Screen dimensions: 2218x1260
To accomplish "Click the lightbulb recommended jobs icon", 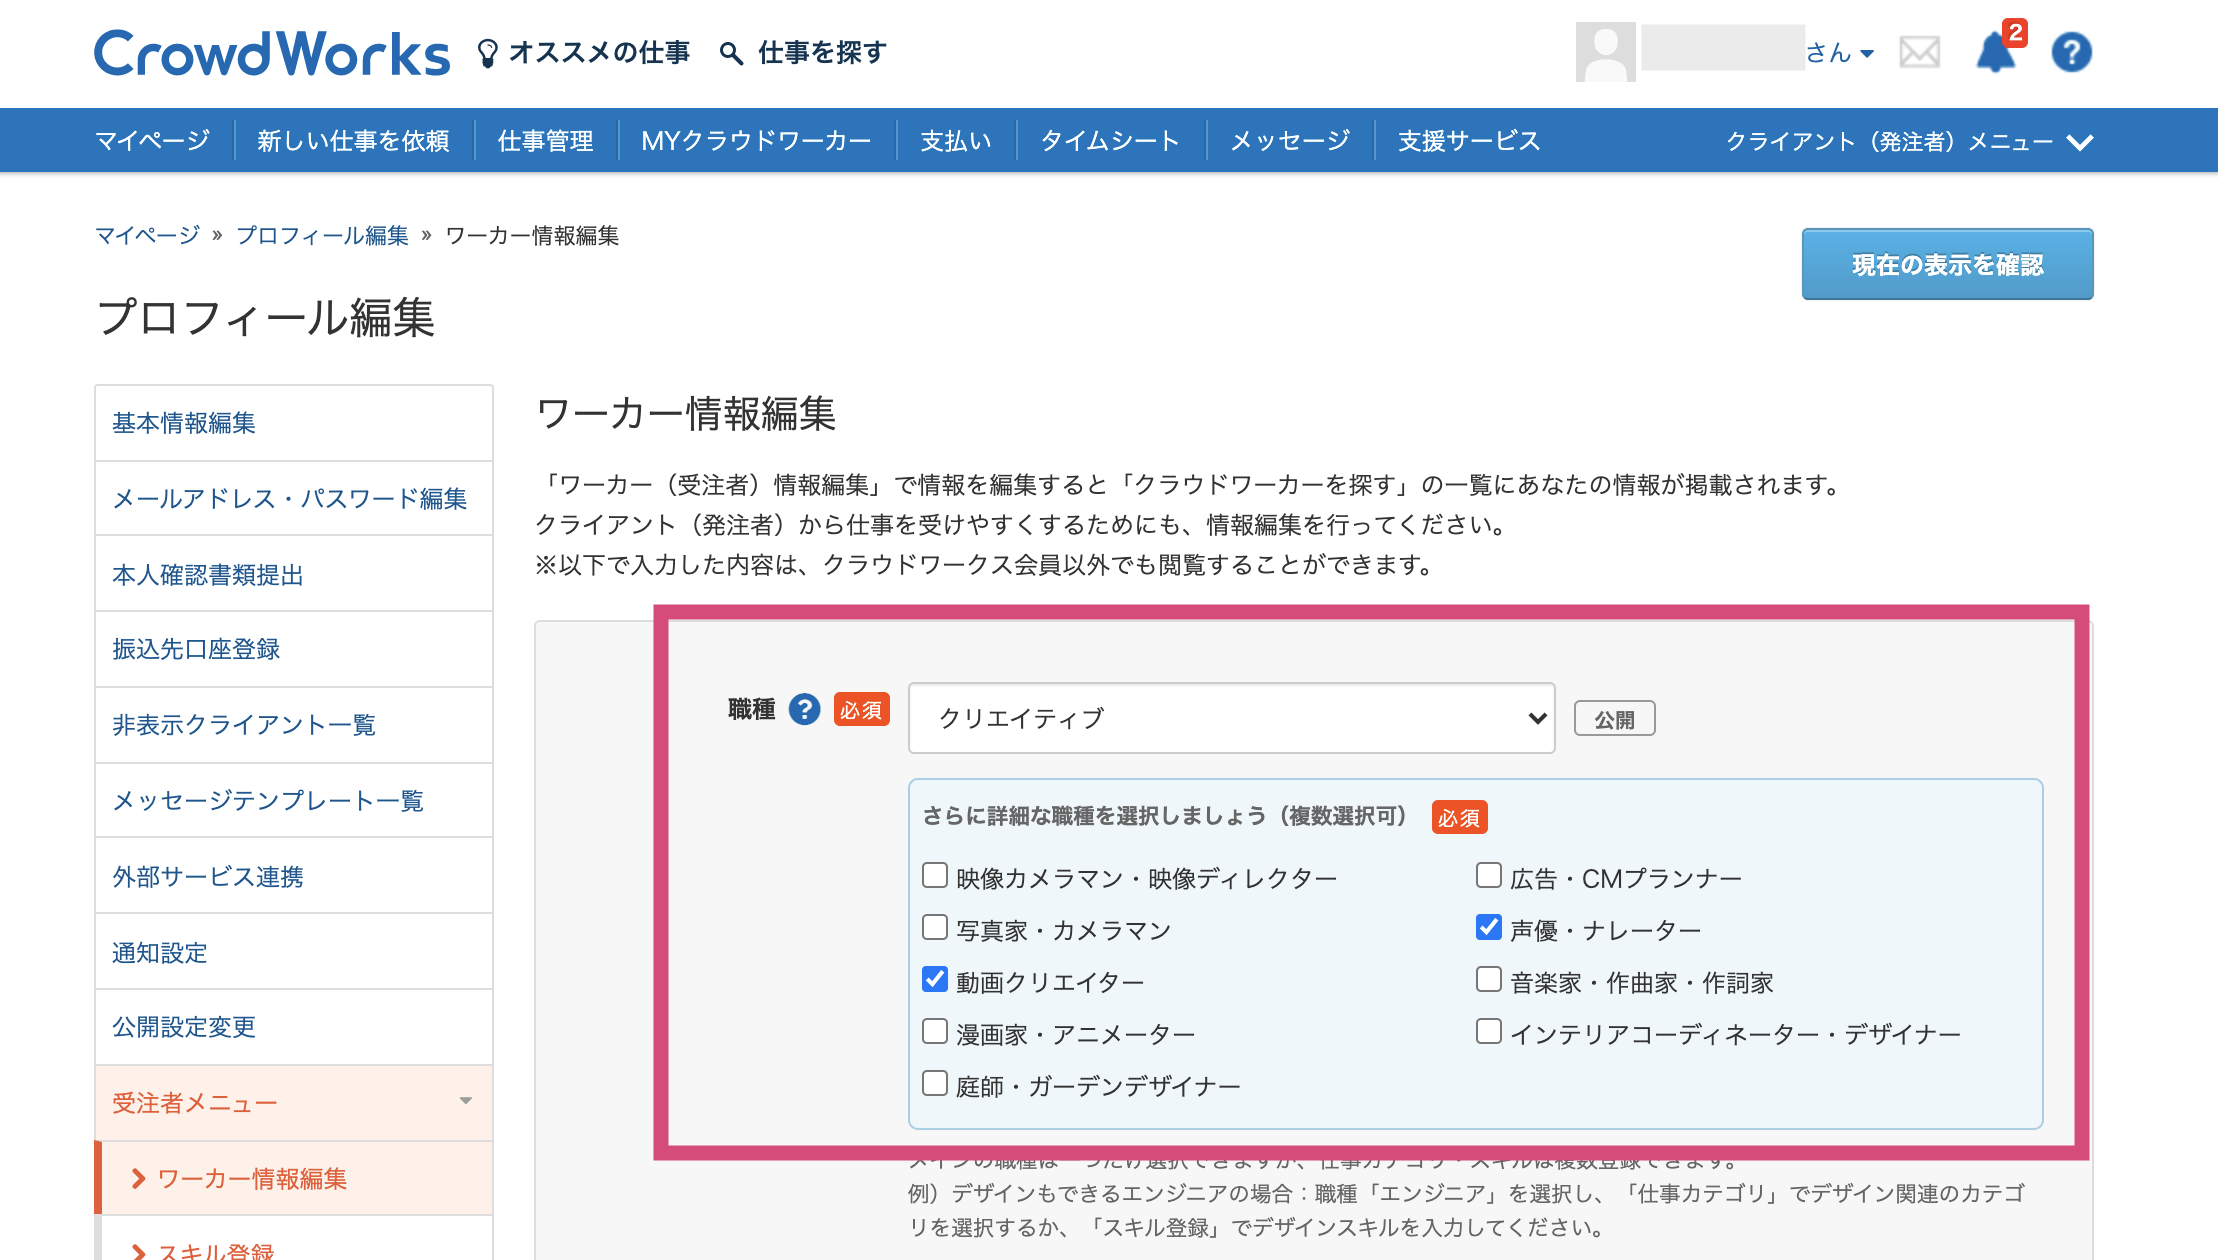I will click(487, 53).
